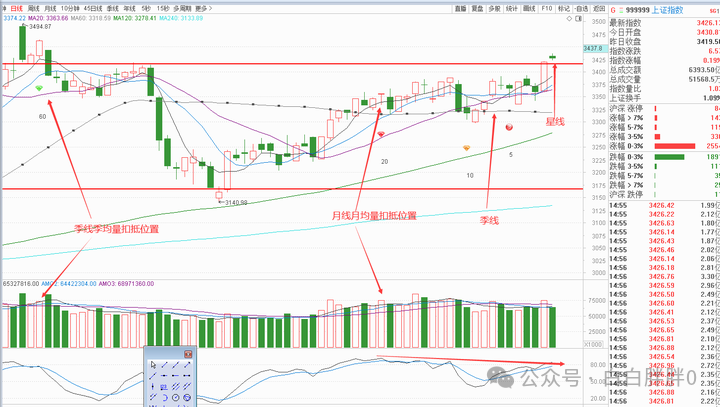Switch to 年线 yearly tab
This screenshot has width=720, height=407.
(130, 9)
